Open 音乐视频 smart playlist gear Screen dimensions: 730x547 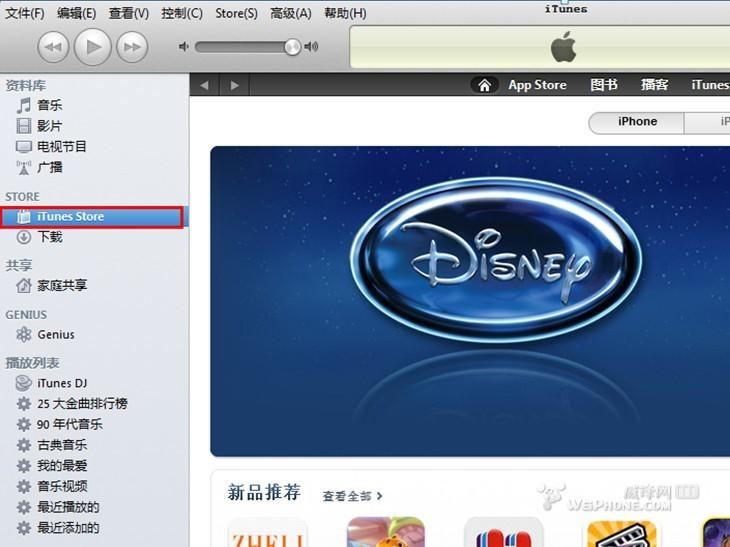coord(24,486)
